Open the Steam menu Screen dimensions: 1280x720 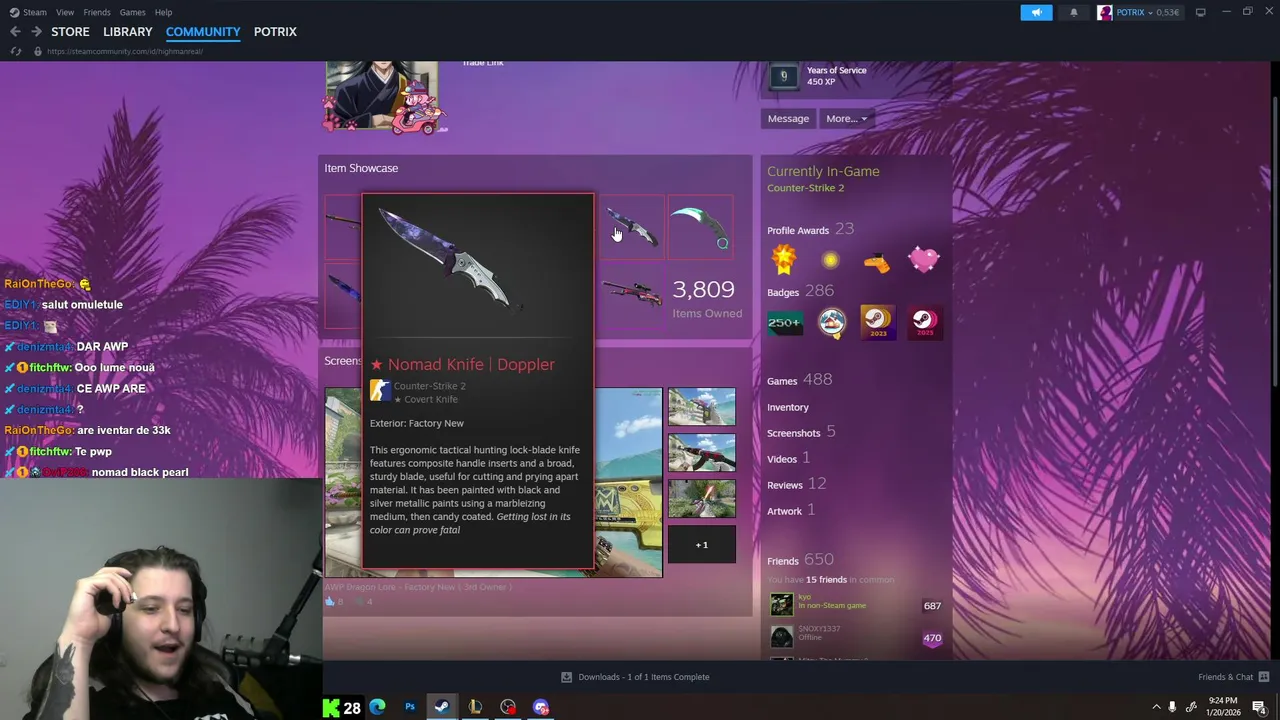pyautogui.click(x=28, y=12)
